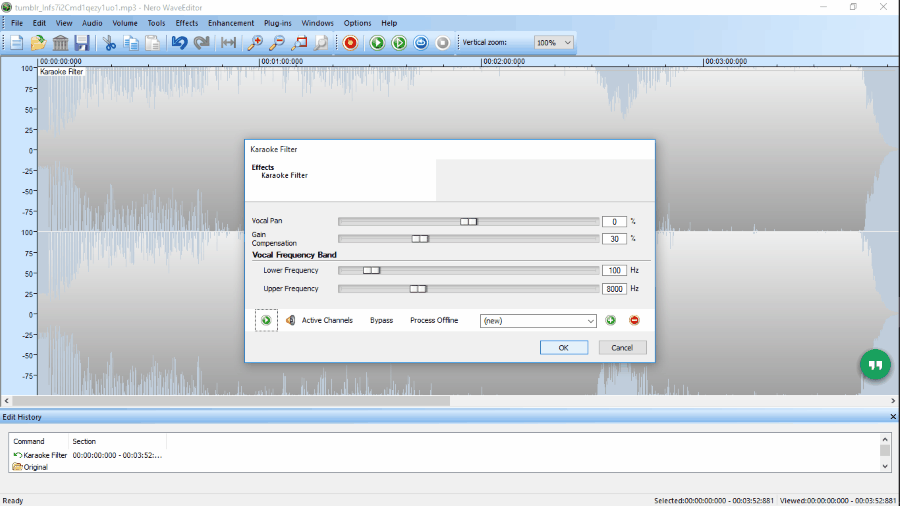Click the Lower Frequency field showing 100

pos(614,270)
